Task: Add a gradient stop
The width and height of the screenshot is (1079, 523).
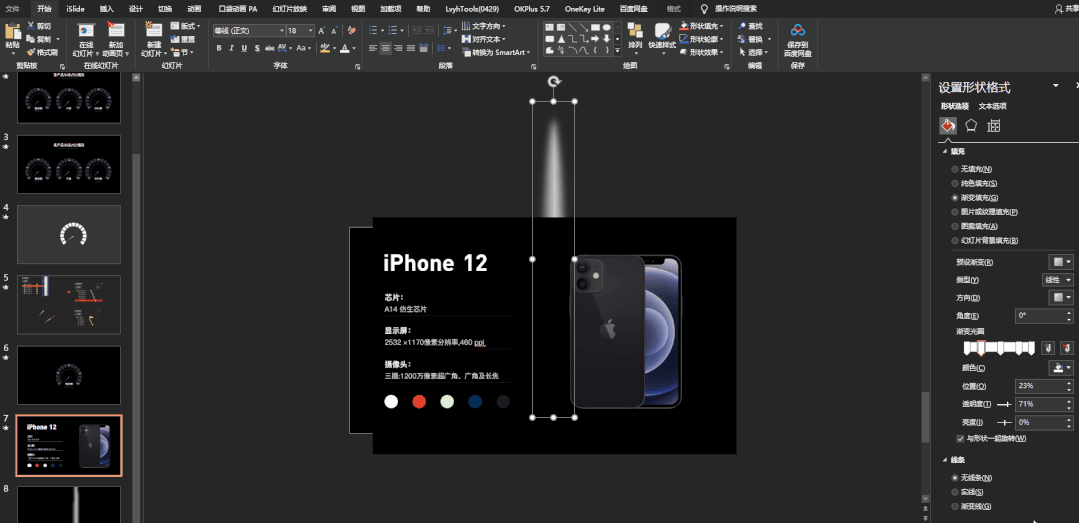Action: [x=1047, y=348]
